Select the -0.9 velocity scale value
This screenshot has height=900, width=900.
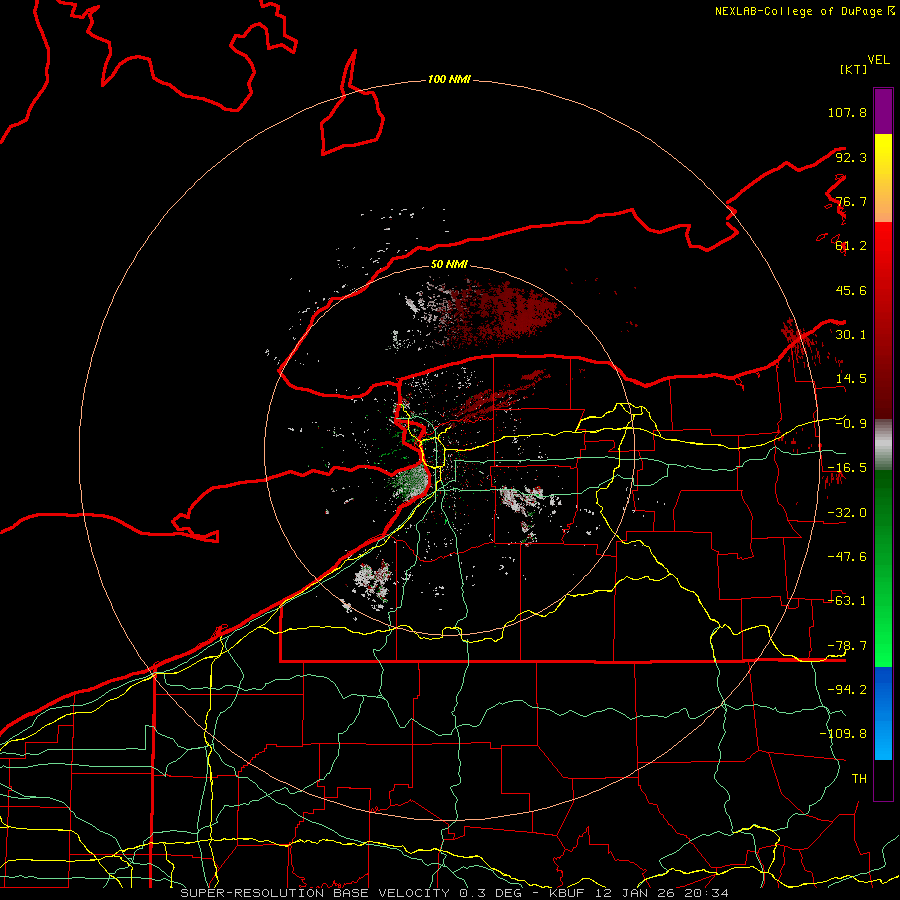(851, 424)
